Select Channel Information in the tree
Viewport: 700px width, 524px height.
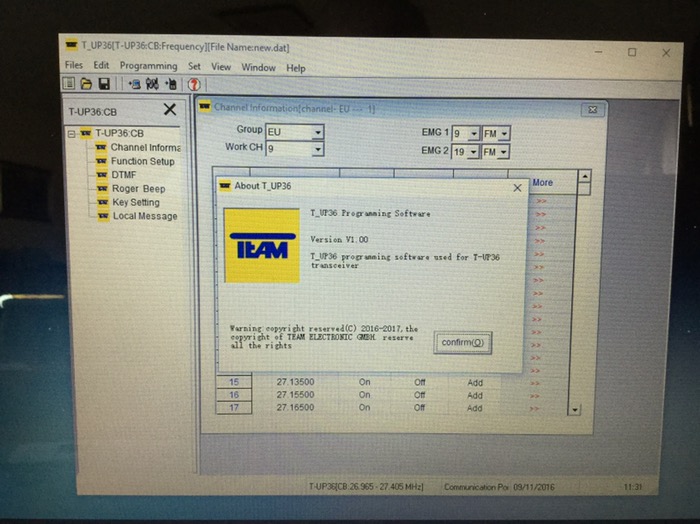145,147
